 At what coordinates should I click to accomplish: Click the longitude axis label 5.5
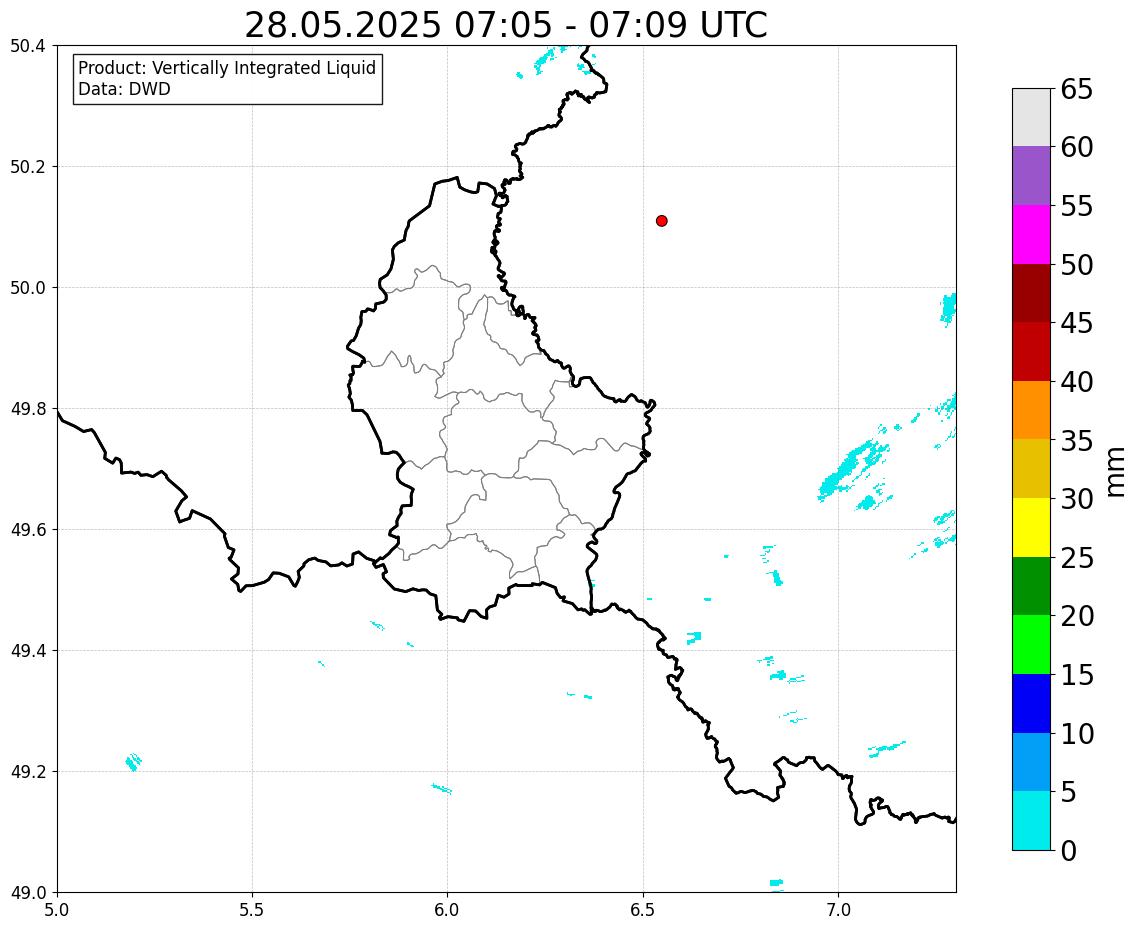pos(252,910)
